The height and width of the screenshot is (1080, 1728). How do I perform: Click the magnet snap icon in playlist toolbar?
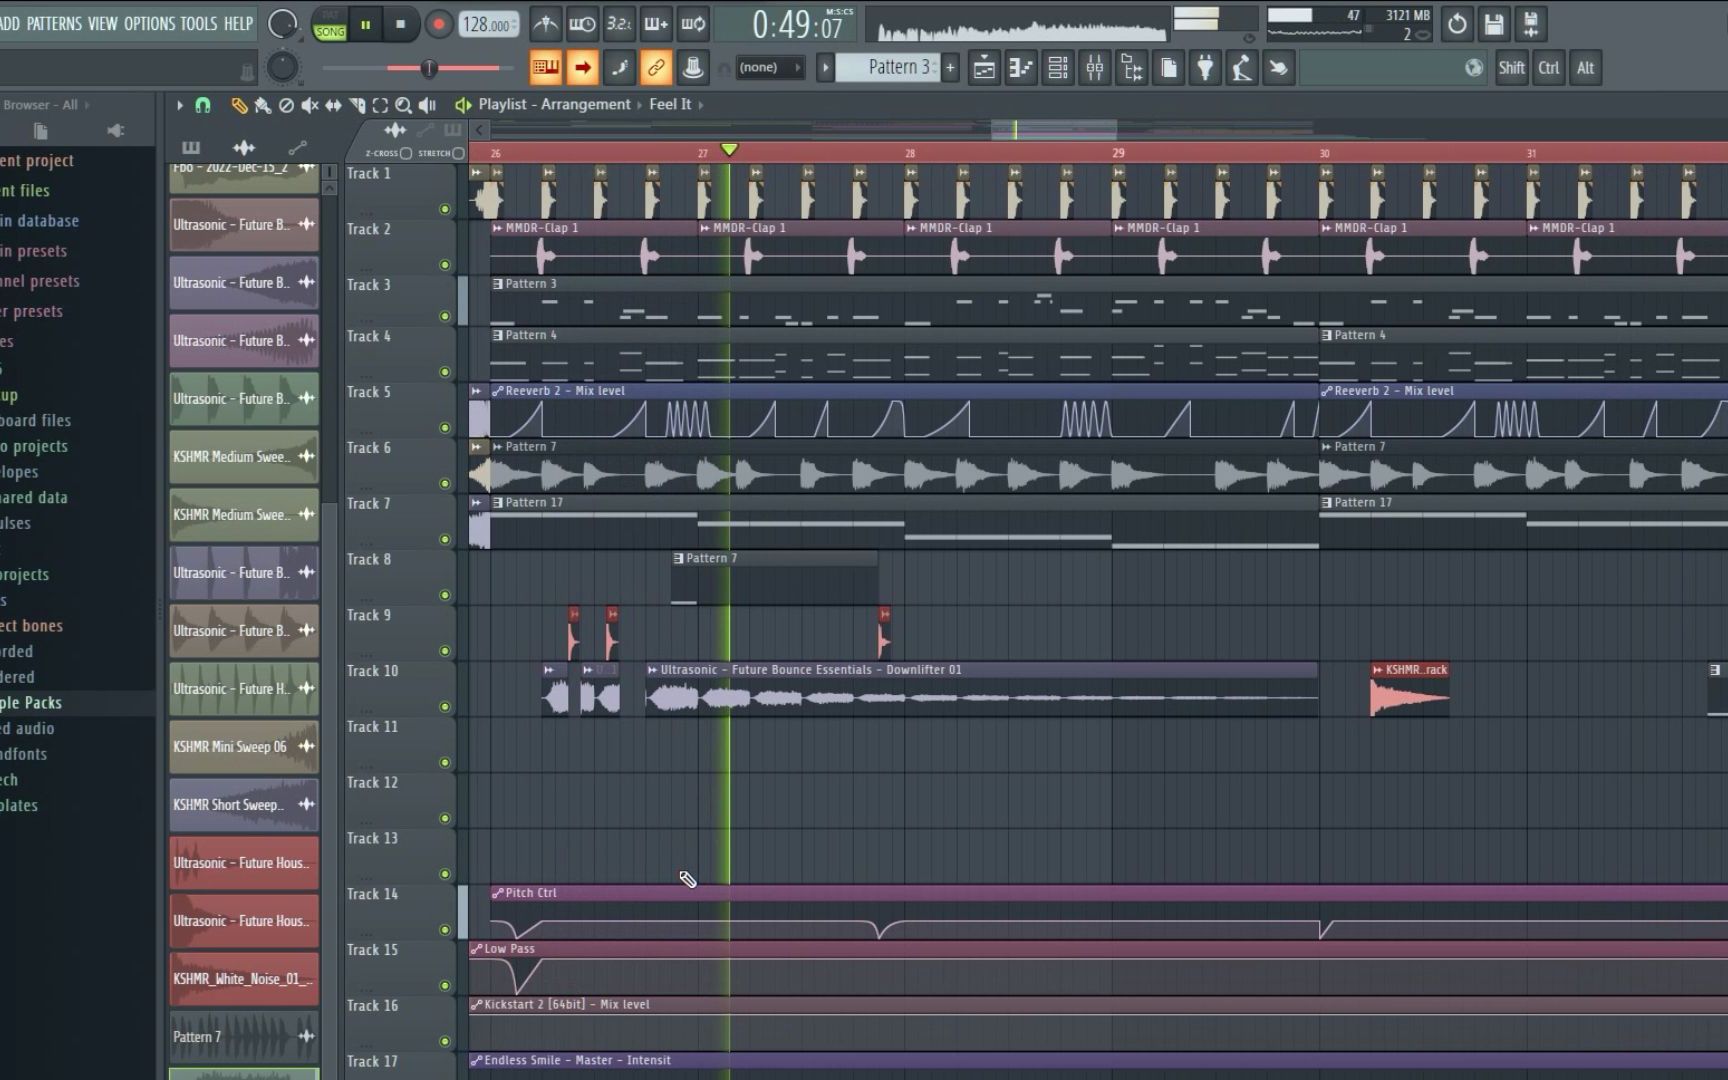pos(203,105)
